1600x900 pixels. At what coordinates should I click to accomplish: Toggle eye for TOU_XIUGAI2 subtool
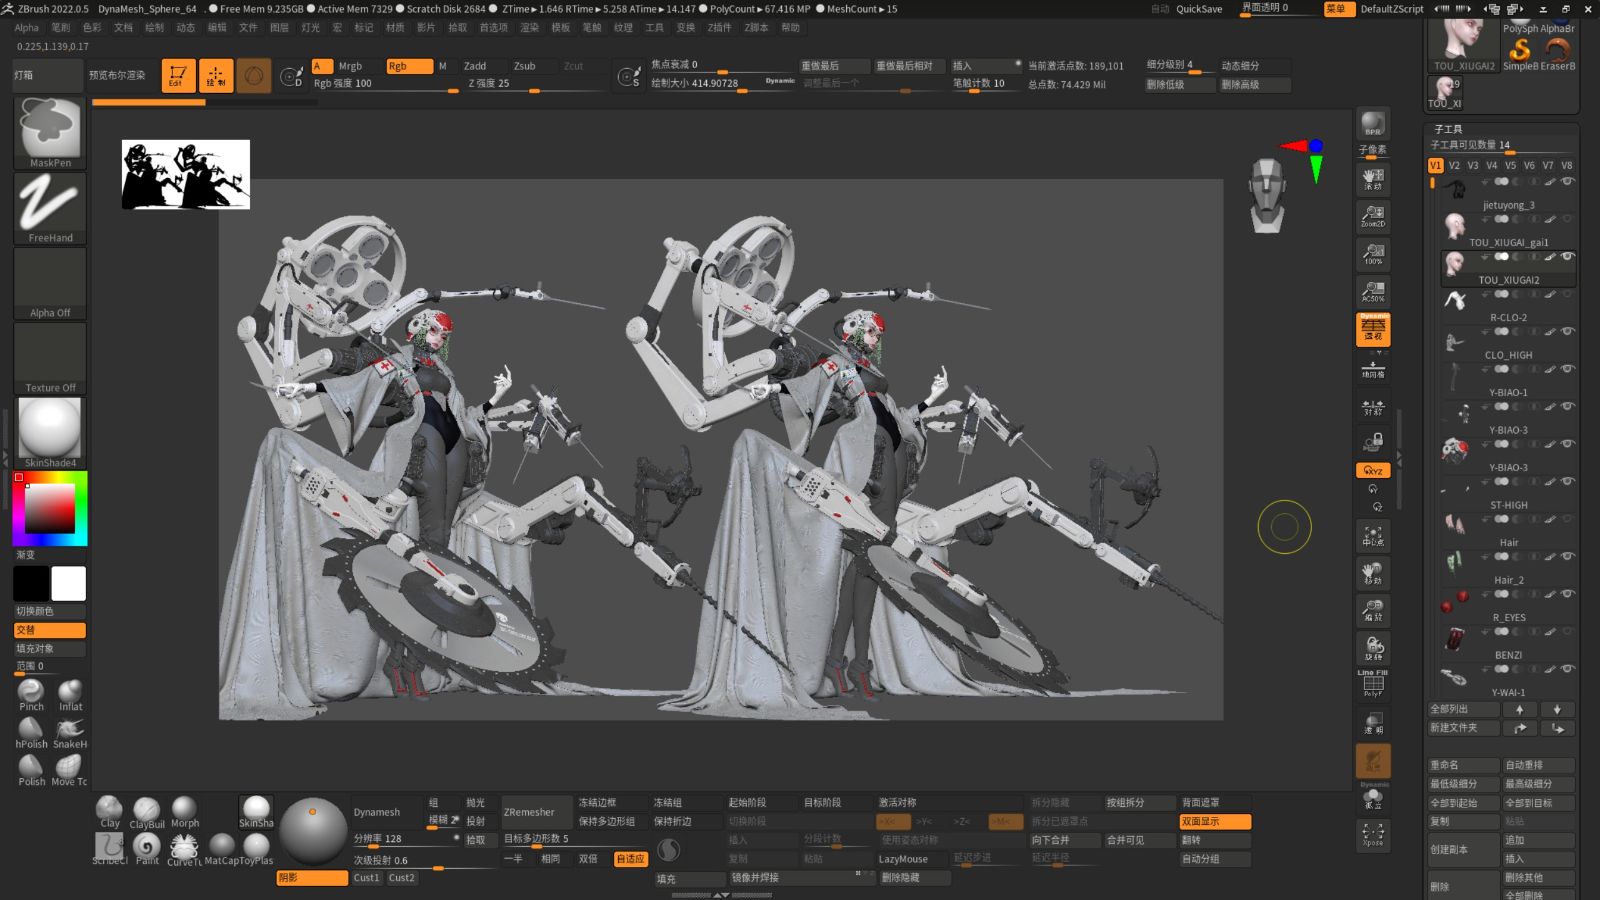click(1568, 257)
